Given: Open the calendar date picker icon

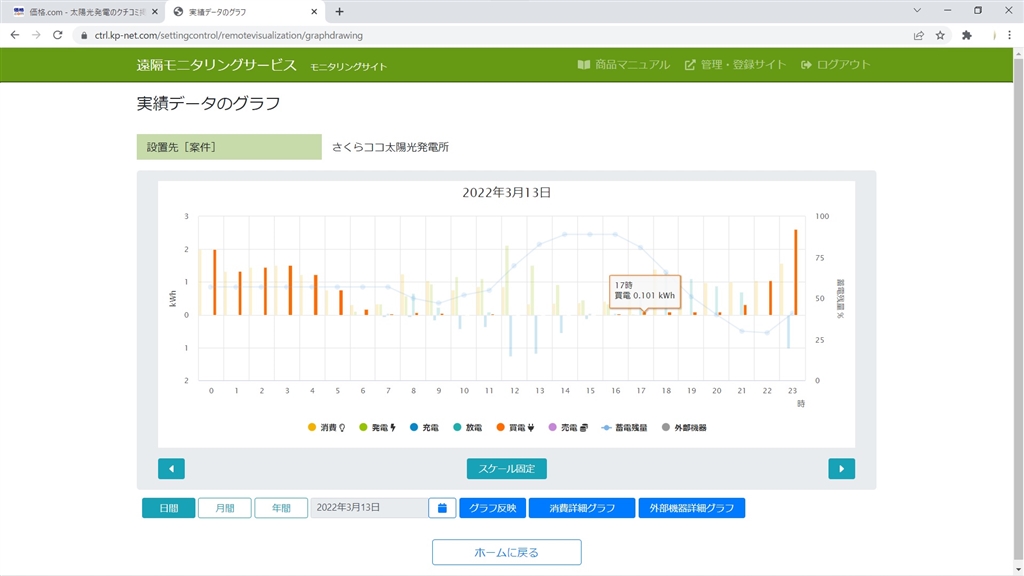Looking at the screenshot, I should (x=442, y=507).
